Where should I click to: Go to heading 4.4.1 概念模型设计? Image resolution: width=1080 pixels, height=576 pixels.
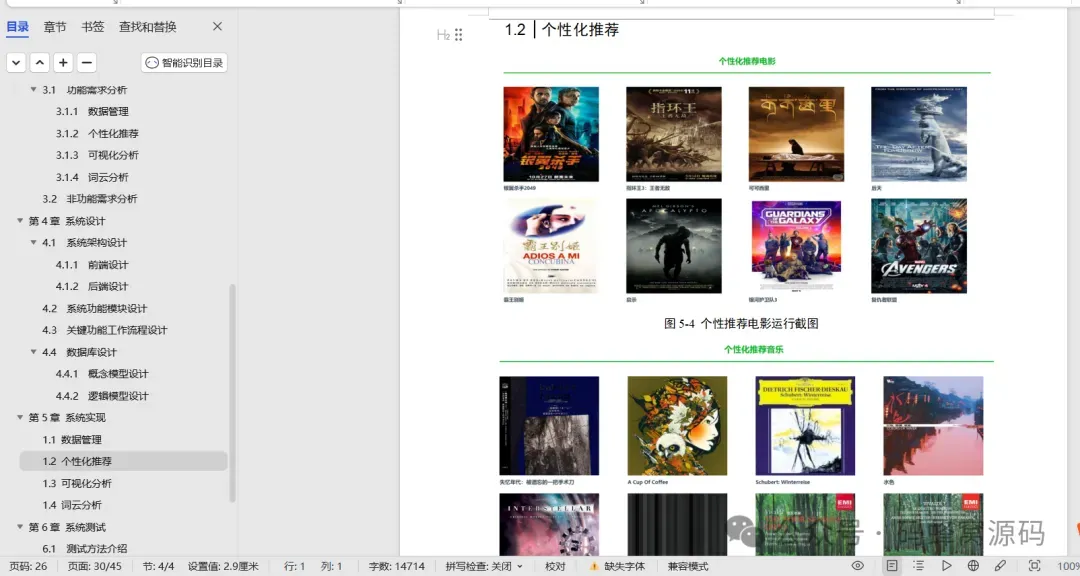coord(102,374)
